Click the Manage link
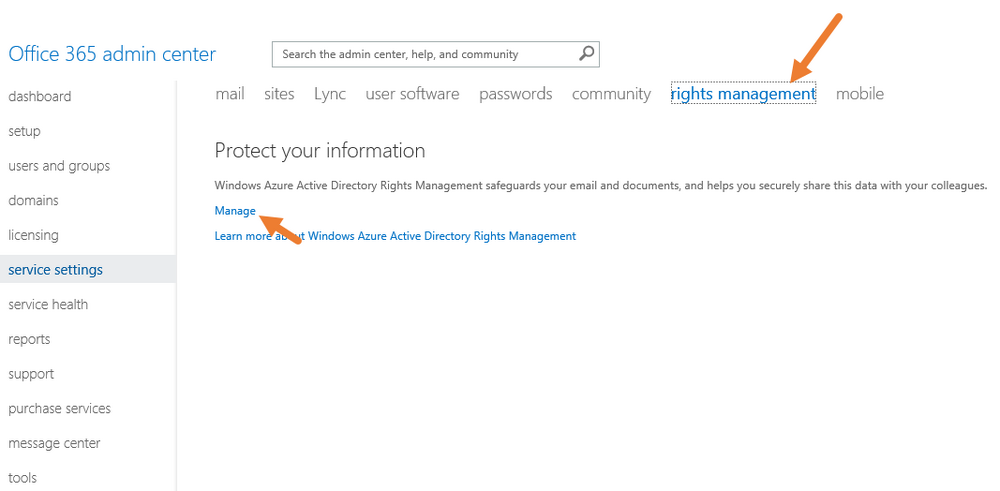Image resolution: width=1000 pixels, height=491 pixels. 235,210
